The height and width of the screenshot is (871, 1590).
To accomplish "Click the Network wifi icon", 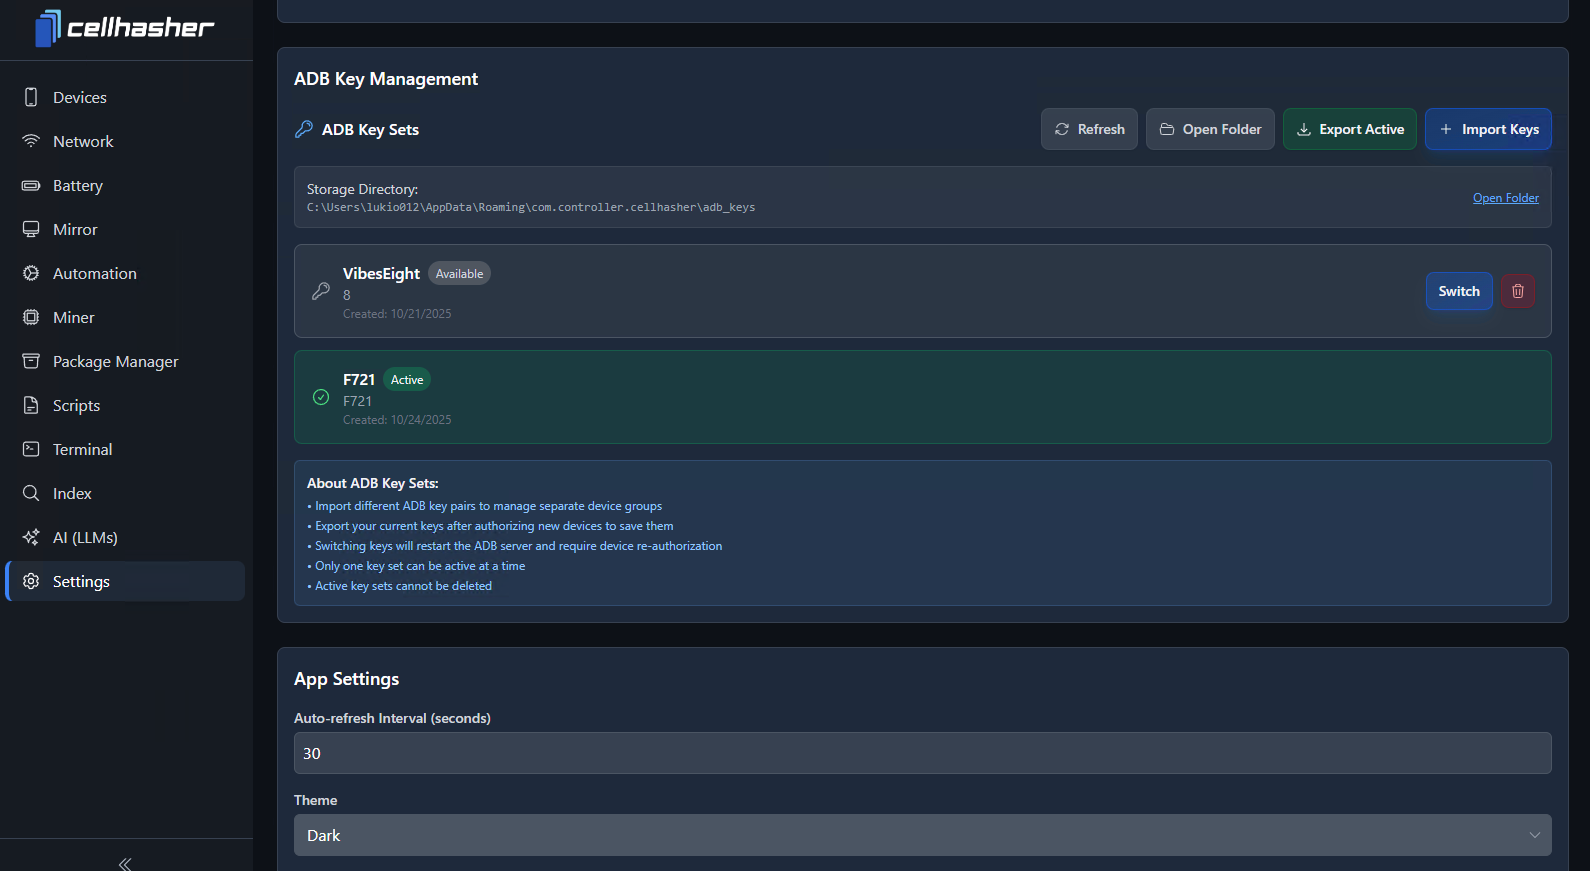I will coord(31,141).
